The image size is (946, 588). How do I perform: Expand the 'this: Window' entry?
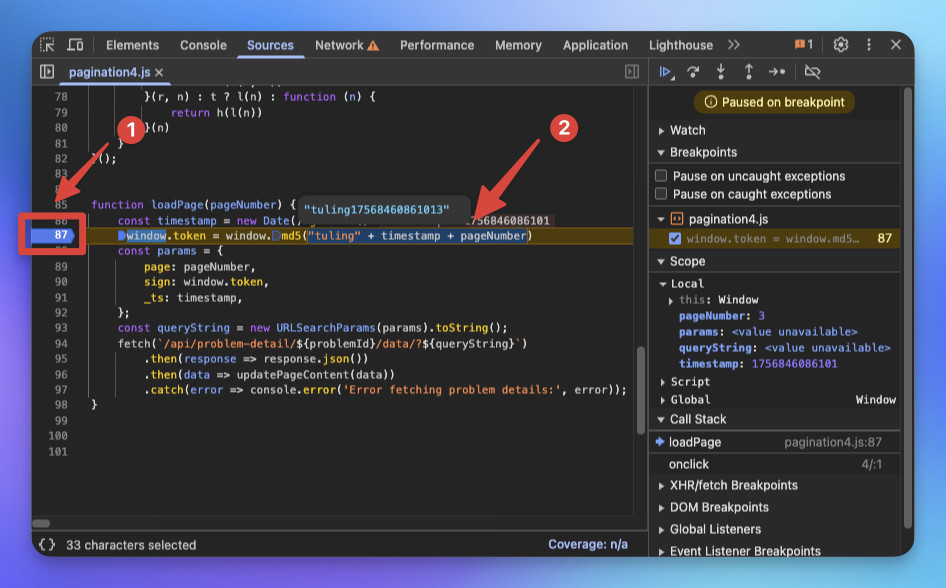(x=670, y=300)
